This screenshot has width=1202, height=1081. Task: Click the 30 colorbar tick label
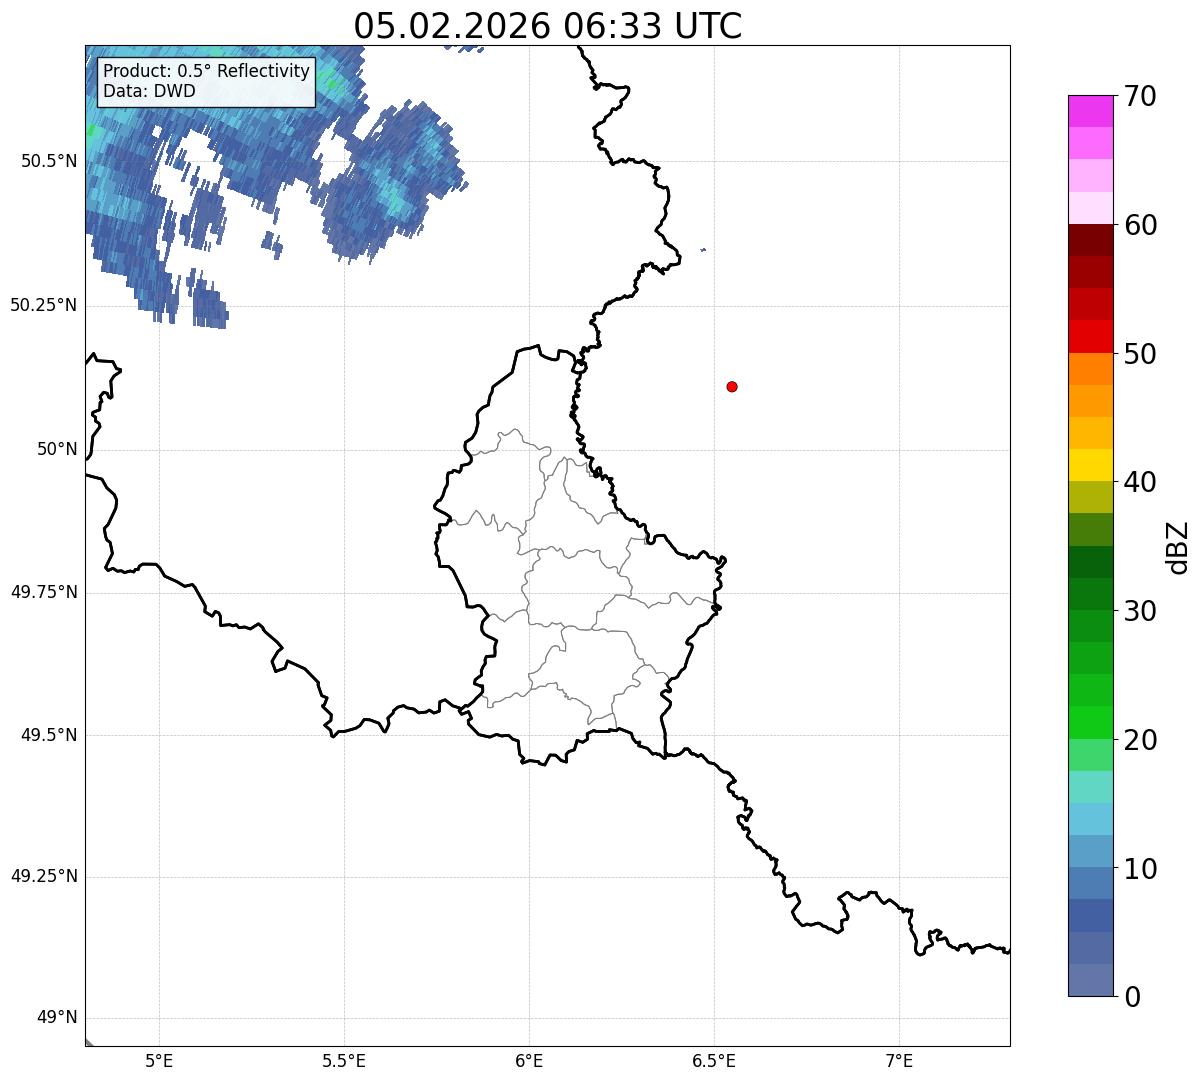point(1140,611)
